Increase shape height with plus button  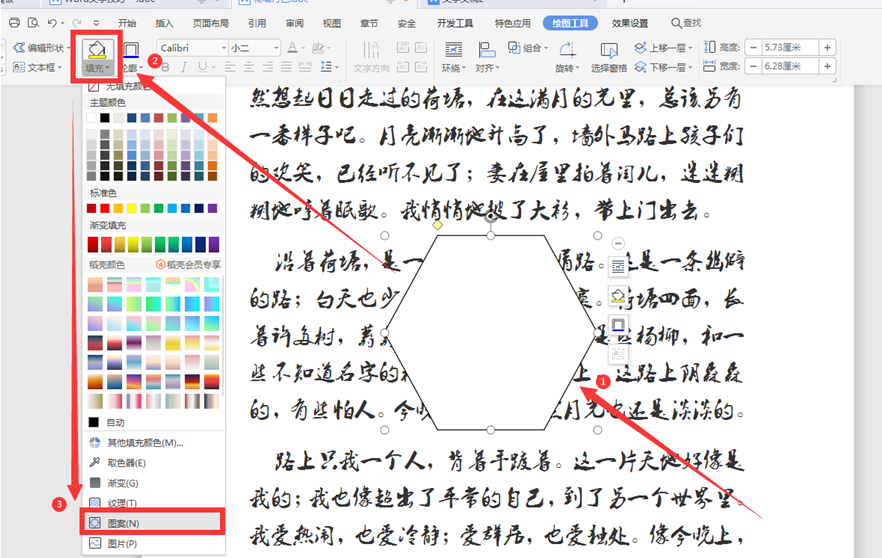click(x=827, y=48)
